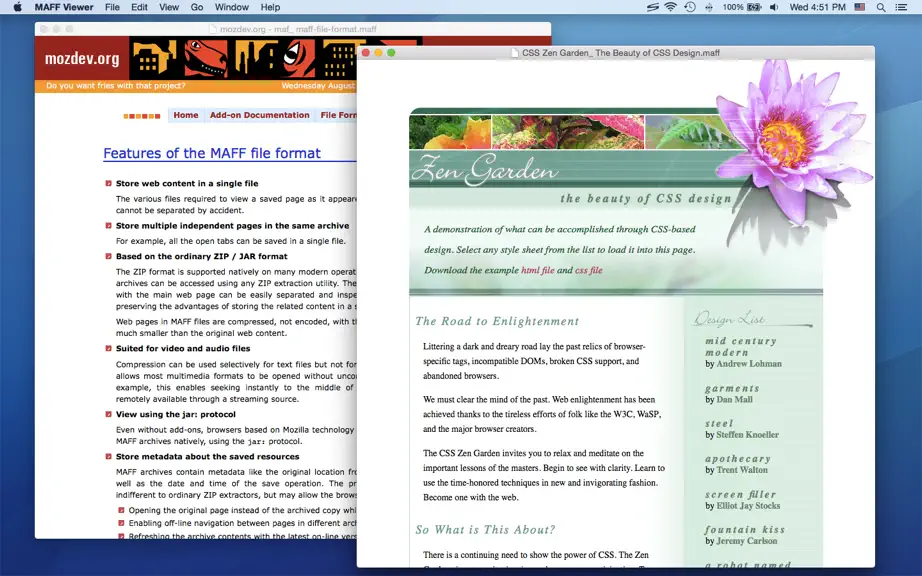The width and height of the screenshot is (922, 576).
Task: Click bullet icon beside Store metadata
Action: pos(108,457)
